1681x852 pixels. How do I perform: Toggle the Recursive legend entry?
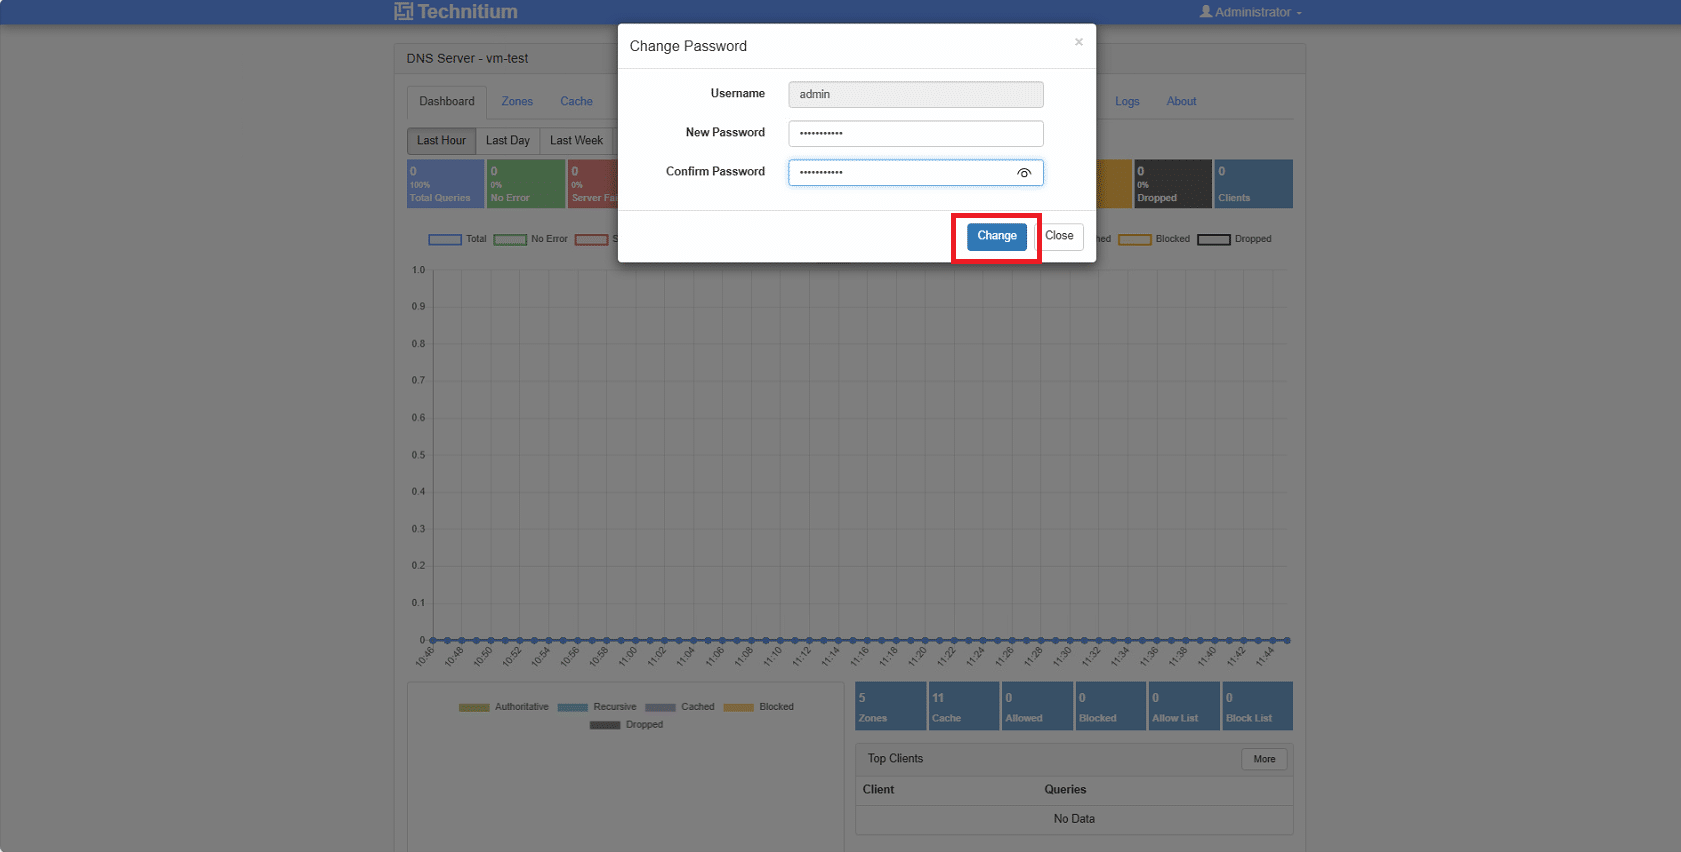573,707
